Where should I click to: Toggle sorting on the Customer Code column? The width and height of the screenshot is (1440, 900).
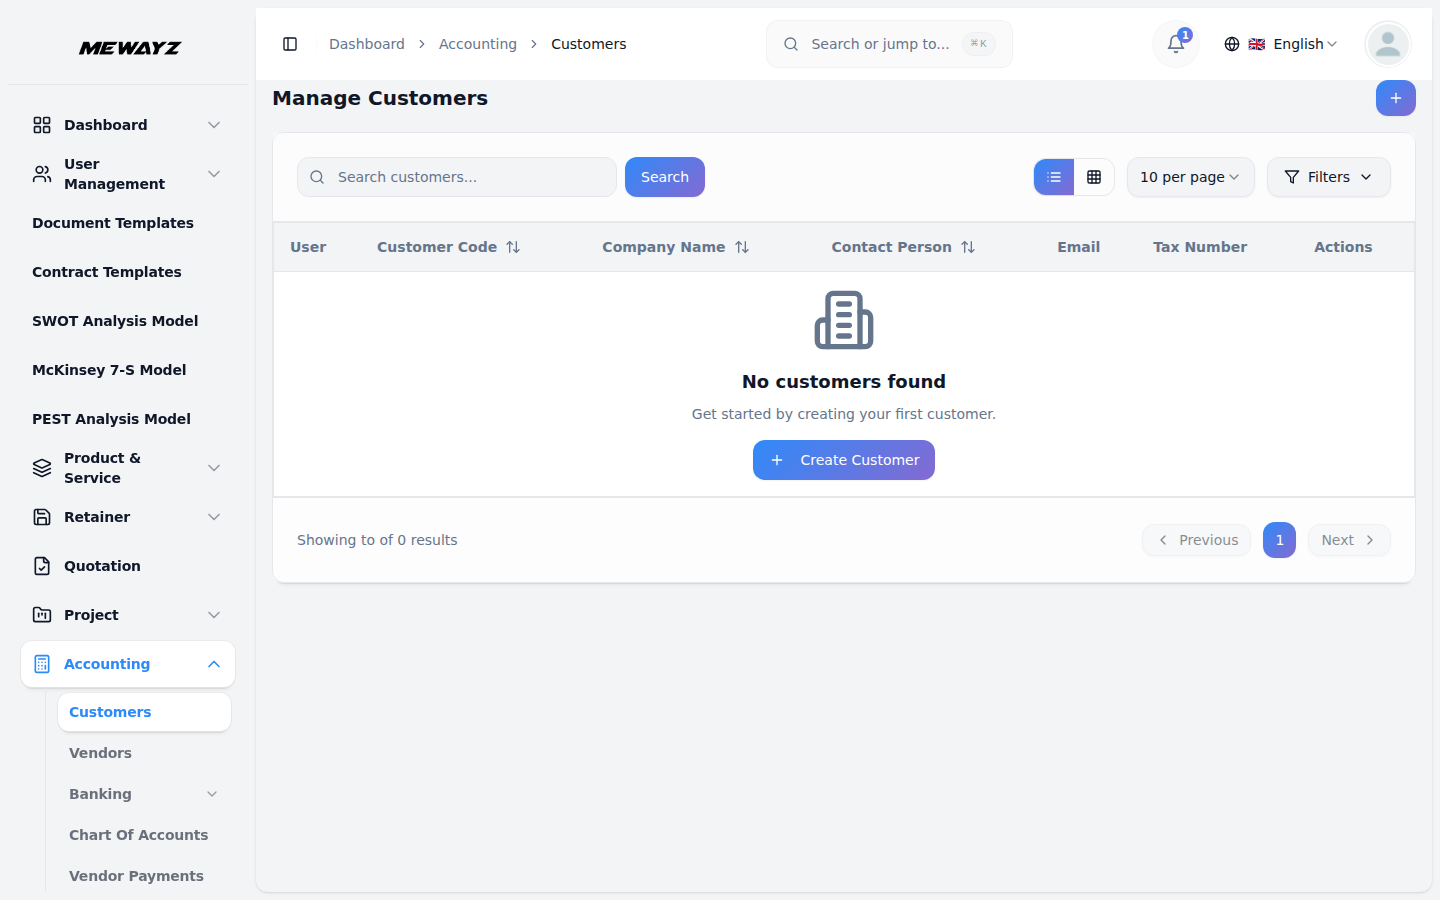(x=514, y=247)
